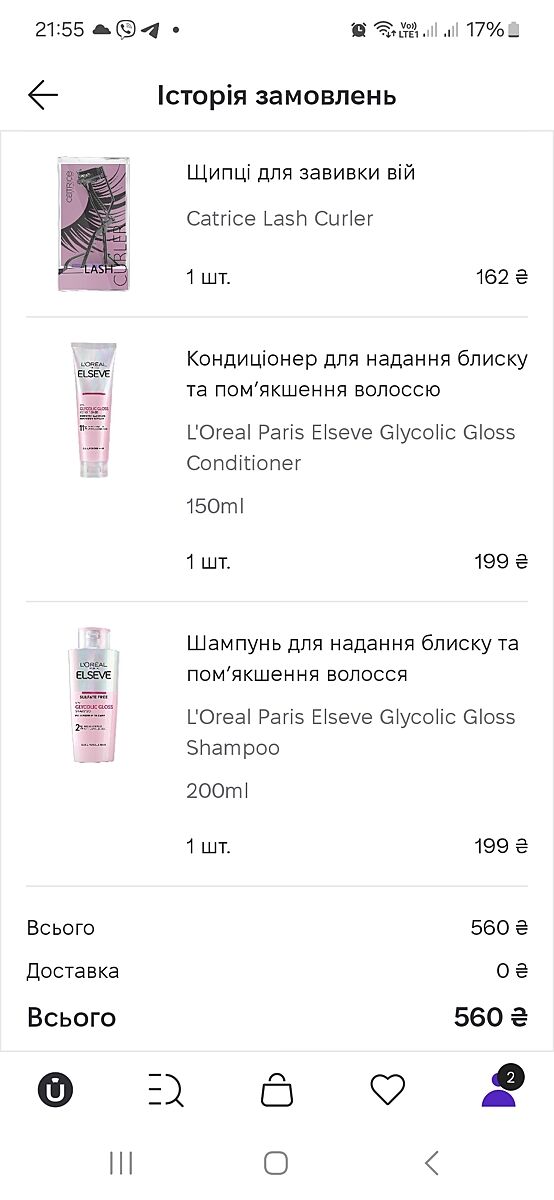Screen dimensions: 554x1200
Task: Tap the bold 560 ₴ total amount
Action: (491, 1017)
